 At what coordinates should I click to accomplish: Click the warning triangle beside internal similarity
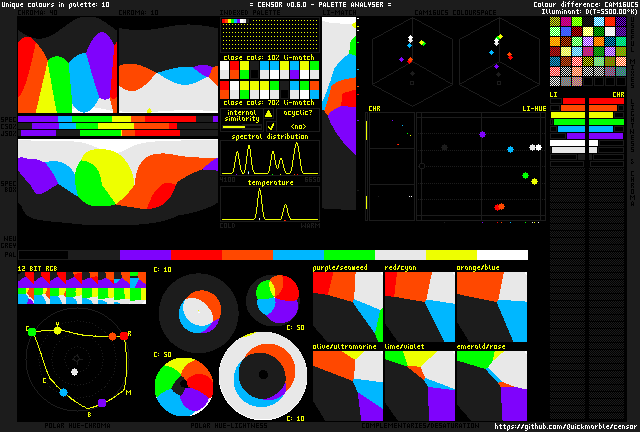point(269,114)
